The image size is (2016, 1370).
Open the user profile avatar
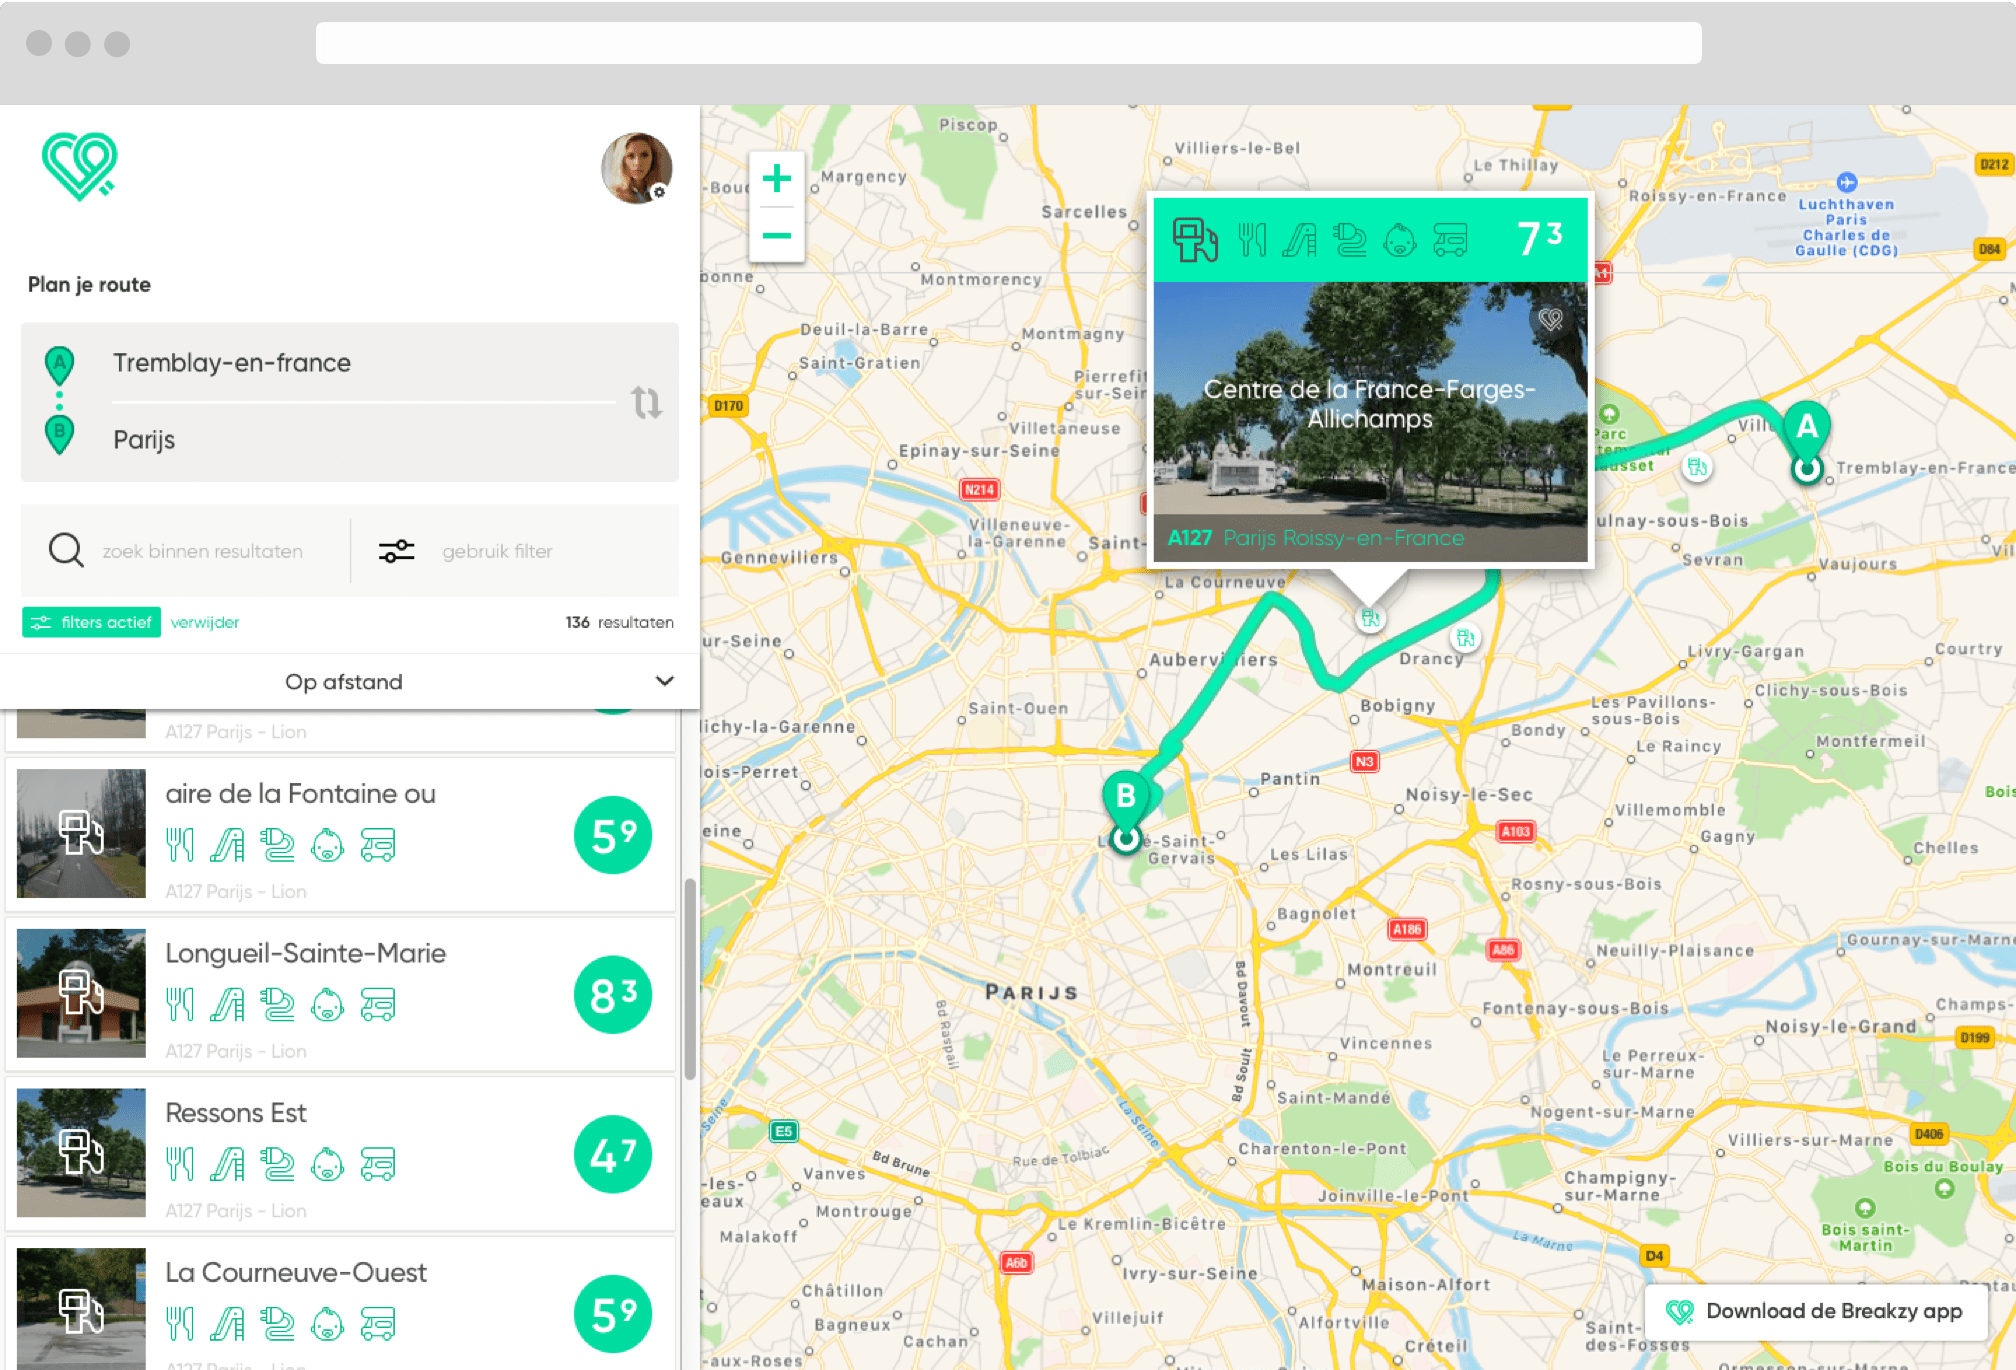point(636,168)
